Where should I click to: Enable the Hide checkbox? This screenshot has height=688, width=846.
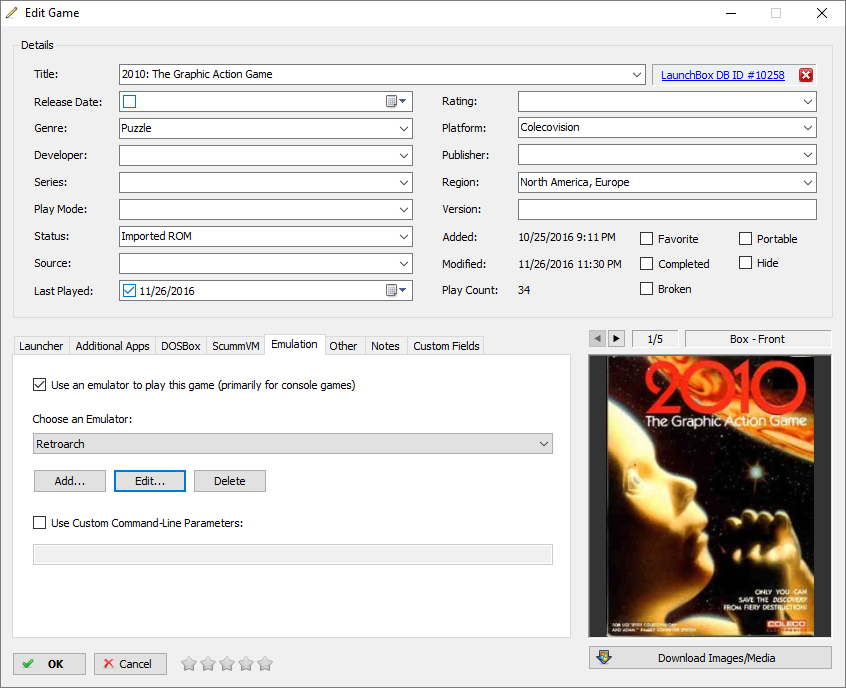pos(745,263)
